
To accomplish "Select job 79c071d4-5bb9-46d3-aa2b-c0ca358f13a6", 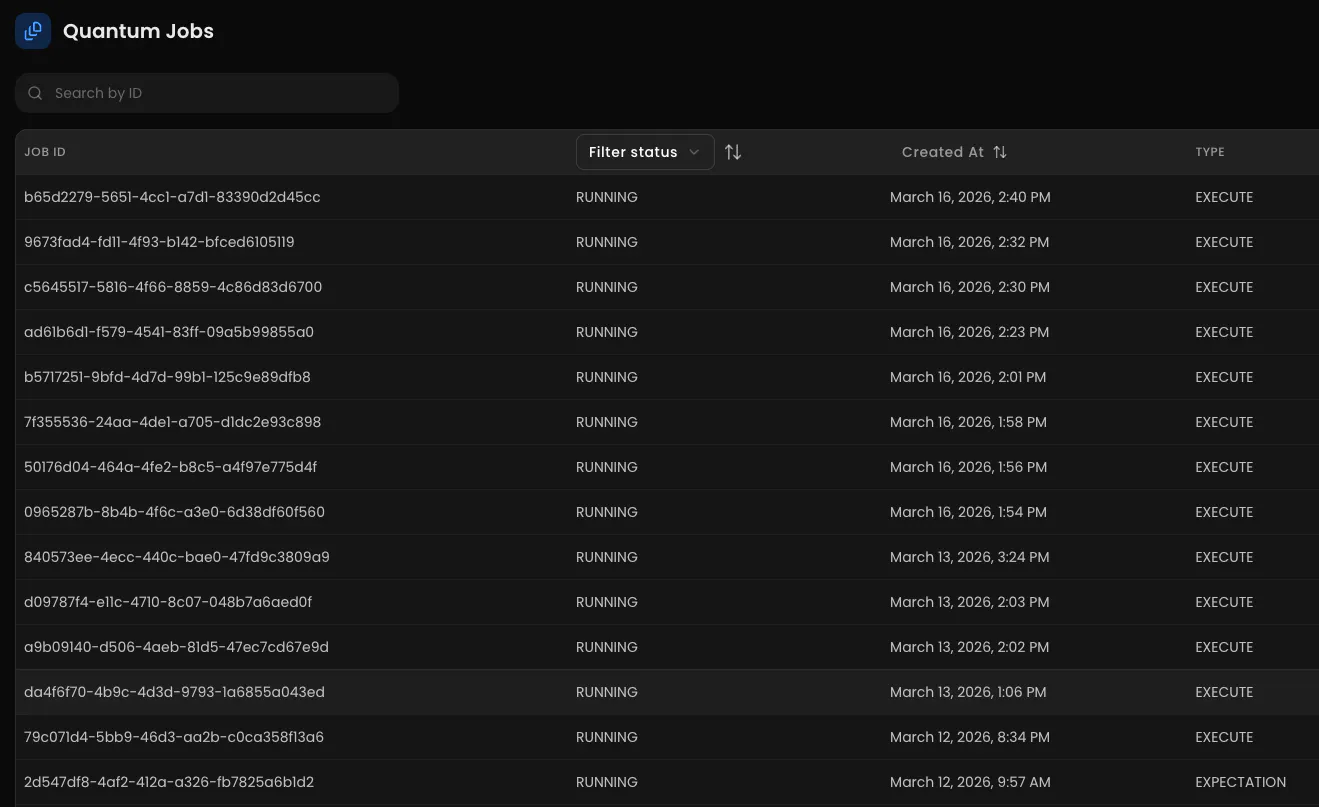I will (x=174, y=737).
